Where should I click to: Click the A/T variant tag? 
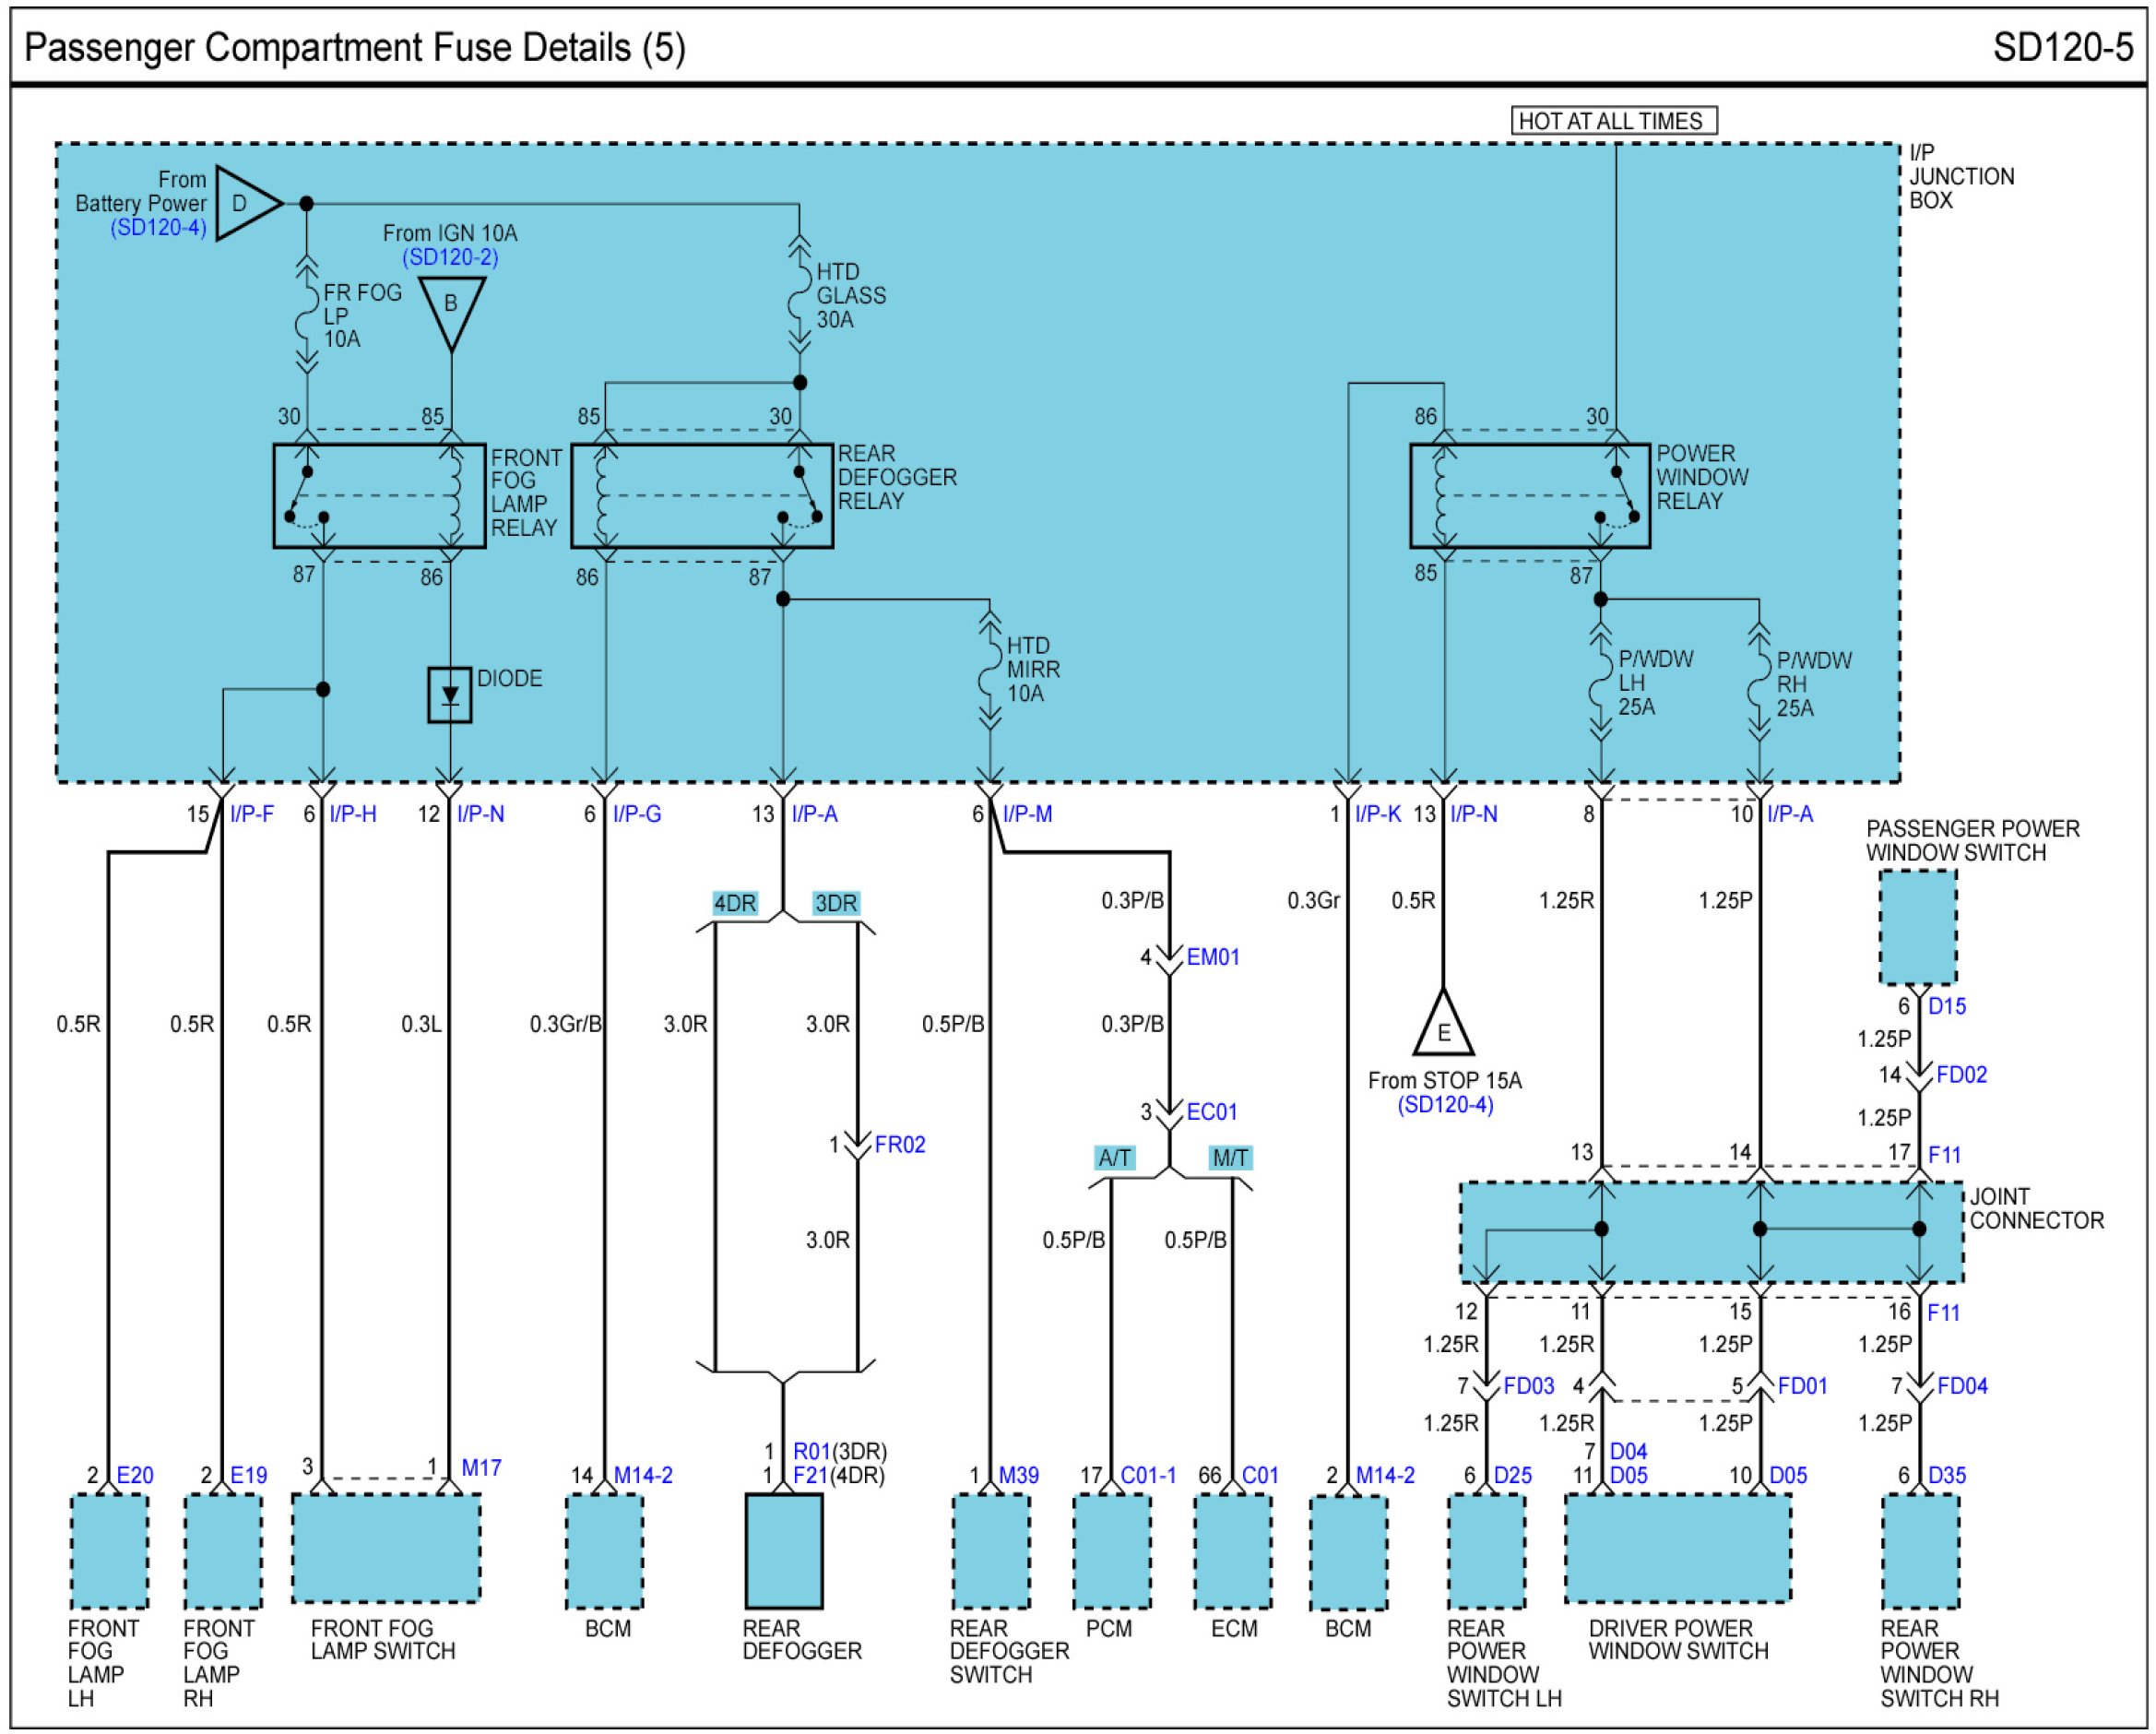1114,1158
